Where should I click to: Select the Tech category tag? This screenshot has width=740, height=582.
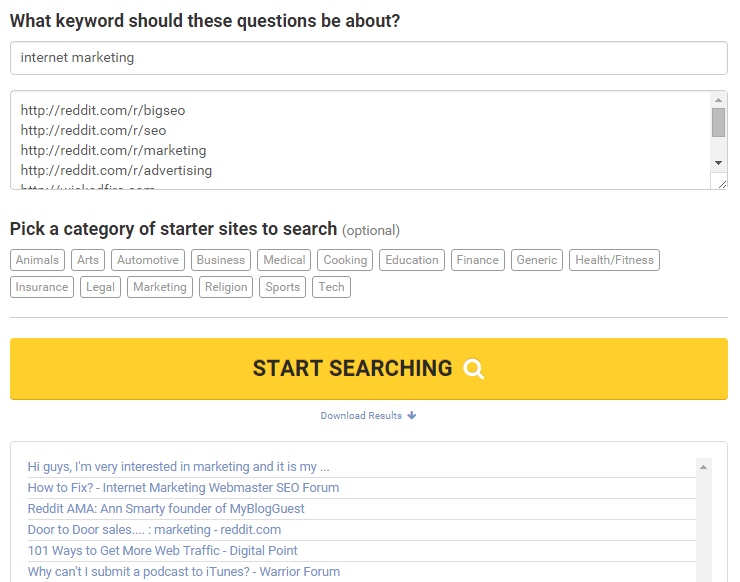click(331, 287)
